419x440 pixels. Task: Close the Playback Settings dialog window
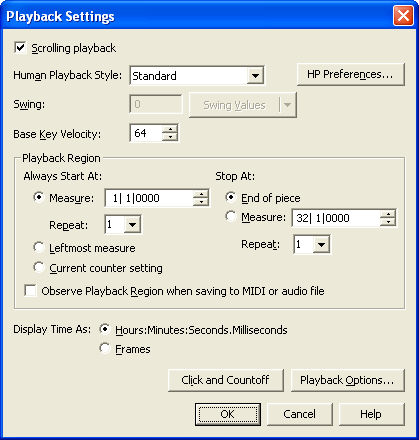tap(403, 16)
